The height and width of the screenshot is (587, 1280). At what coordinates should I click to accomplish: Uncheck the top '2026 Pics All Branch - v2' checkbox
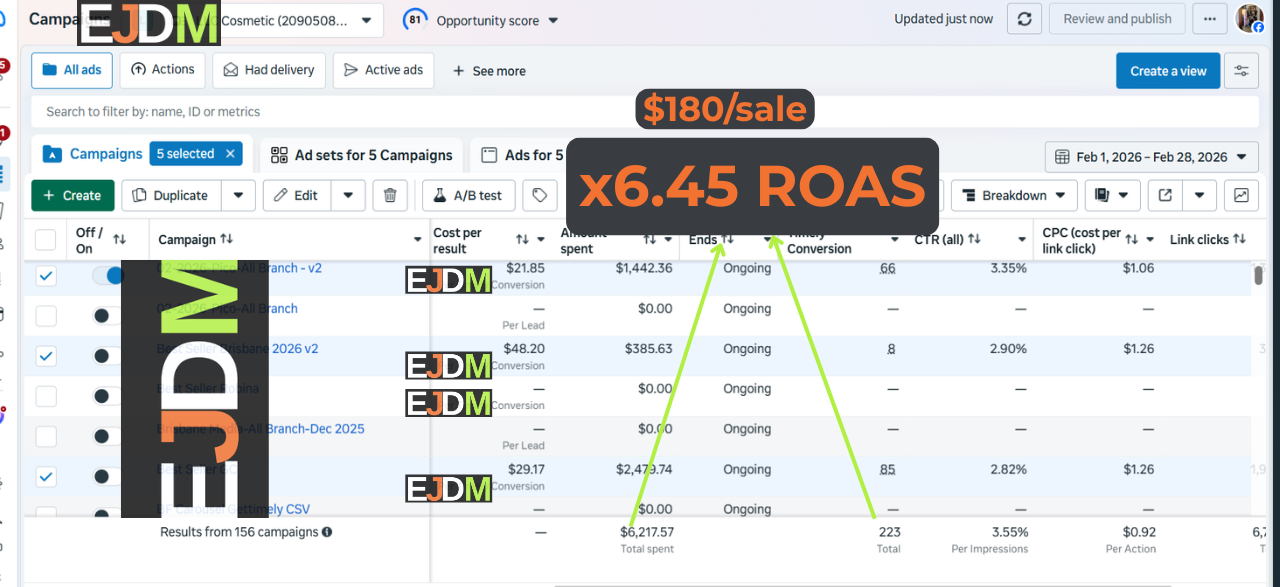pos(45,276)
